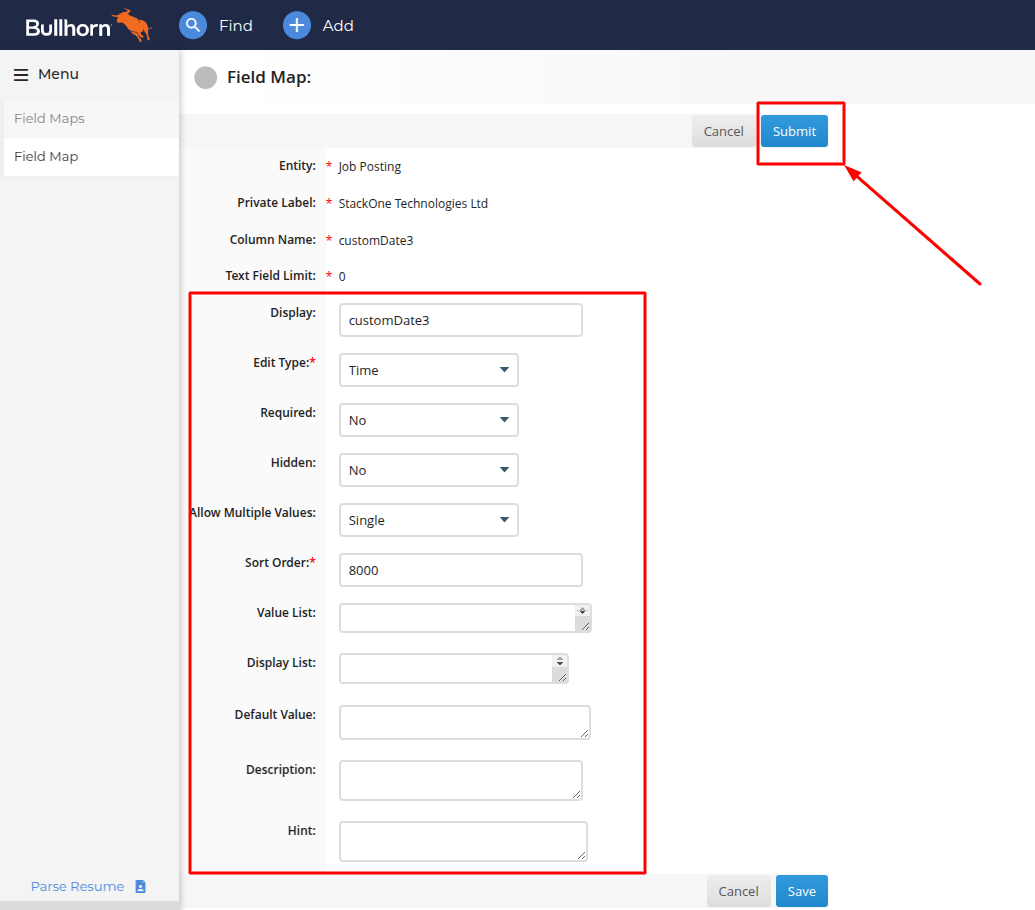Click the Parse Resume document icon
1035x910 pixels.
(x=140, y=886)
